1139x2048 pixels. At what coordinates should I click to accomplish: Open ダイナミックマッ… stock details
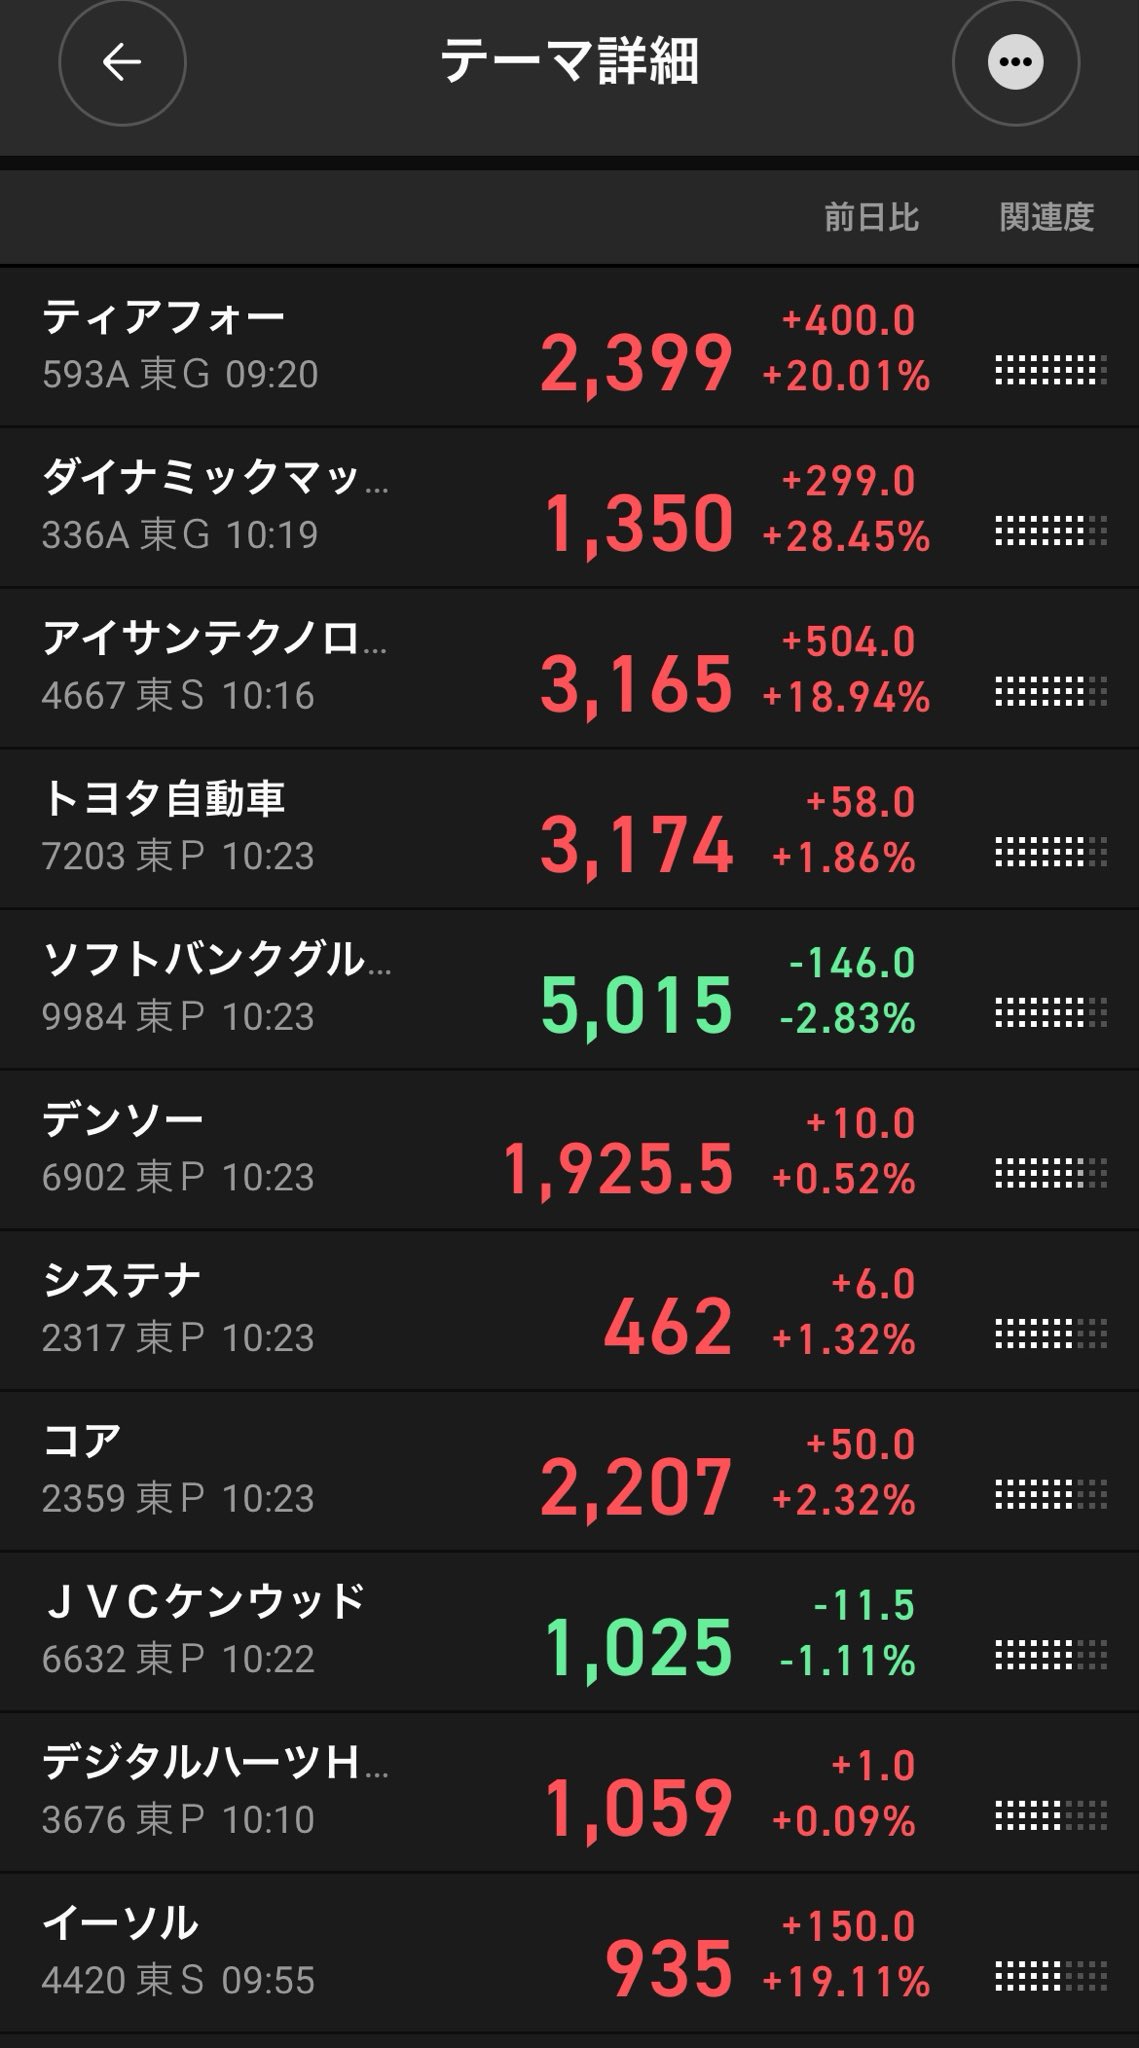pos(569,508)
